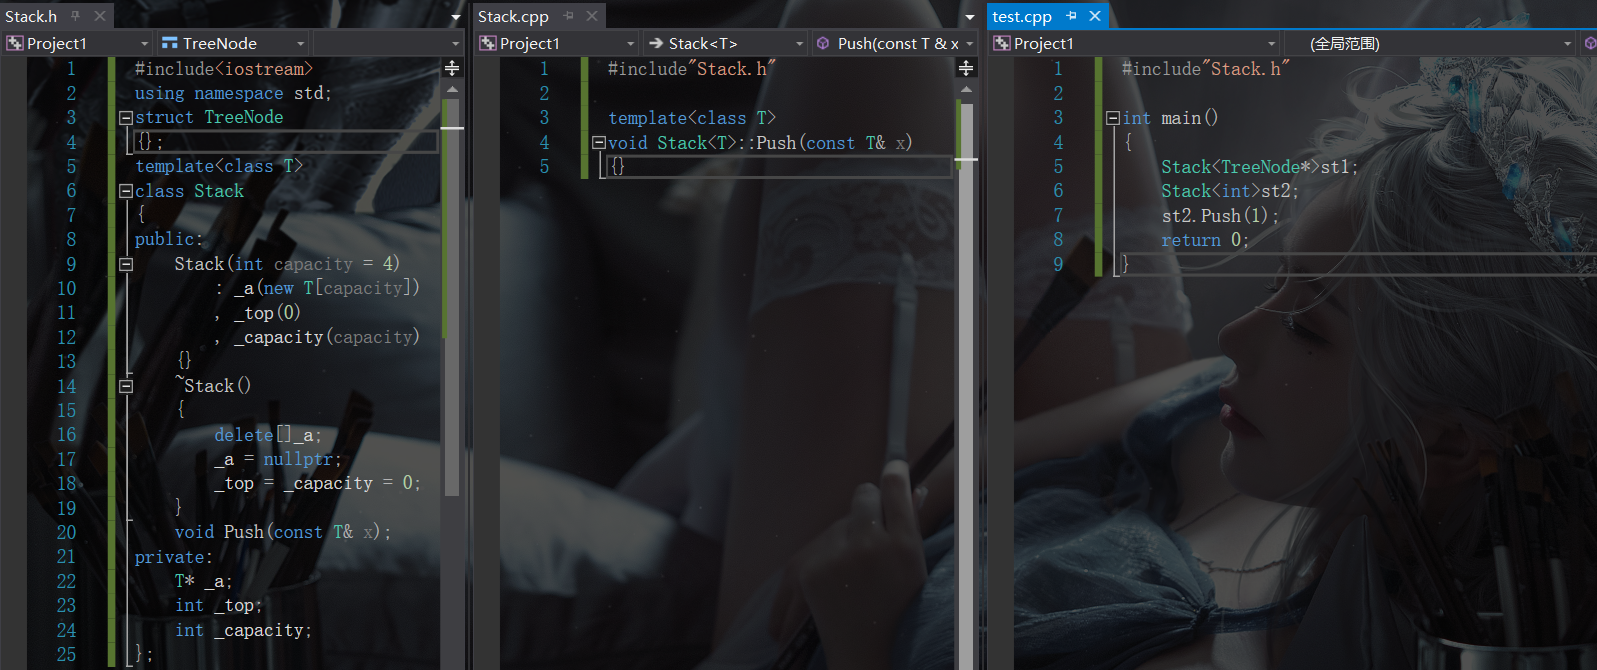The height and width of the screenshot is (670, 1597).
Task: Click '~Stack()' destructor line
Action: pyautogui.click(x=213, y=386)
